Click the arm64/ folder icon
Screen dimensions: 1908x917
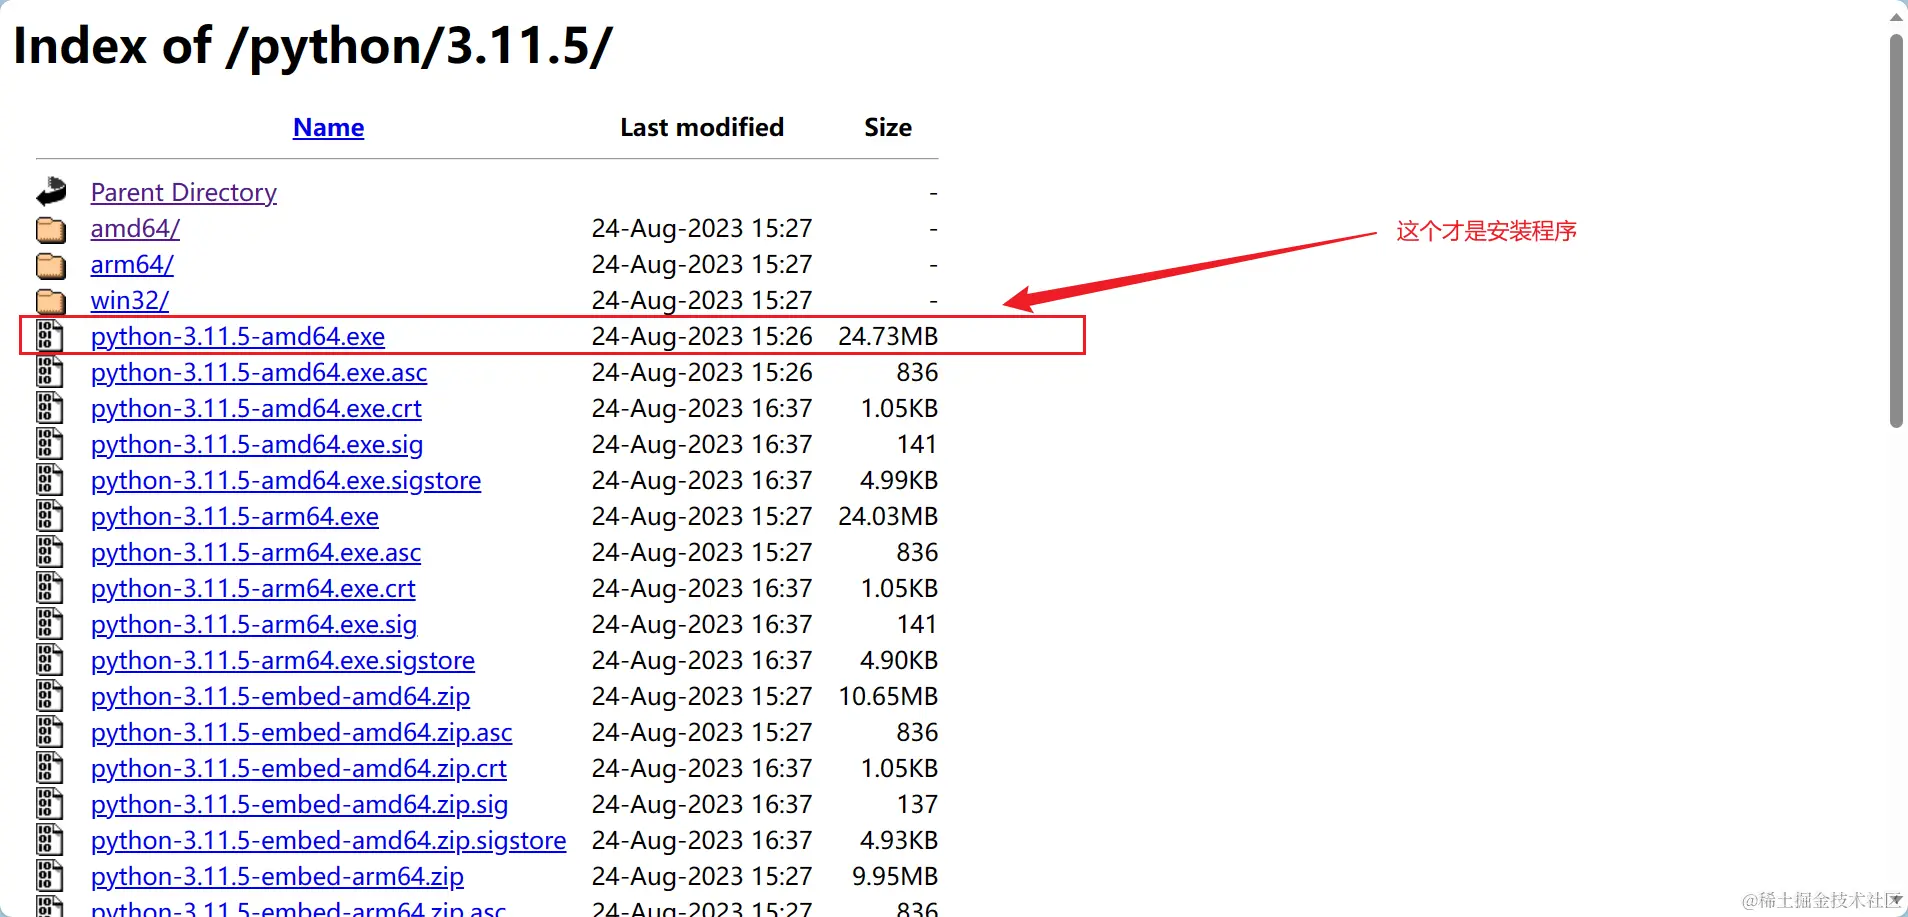tap(51, 266)
